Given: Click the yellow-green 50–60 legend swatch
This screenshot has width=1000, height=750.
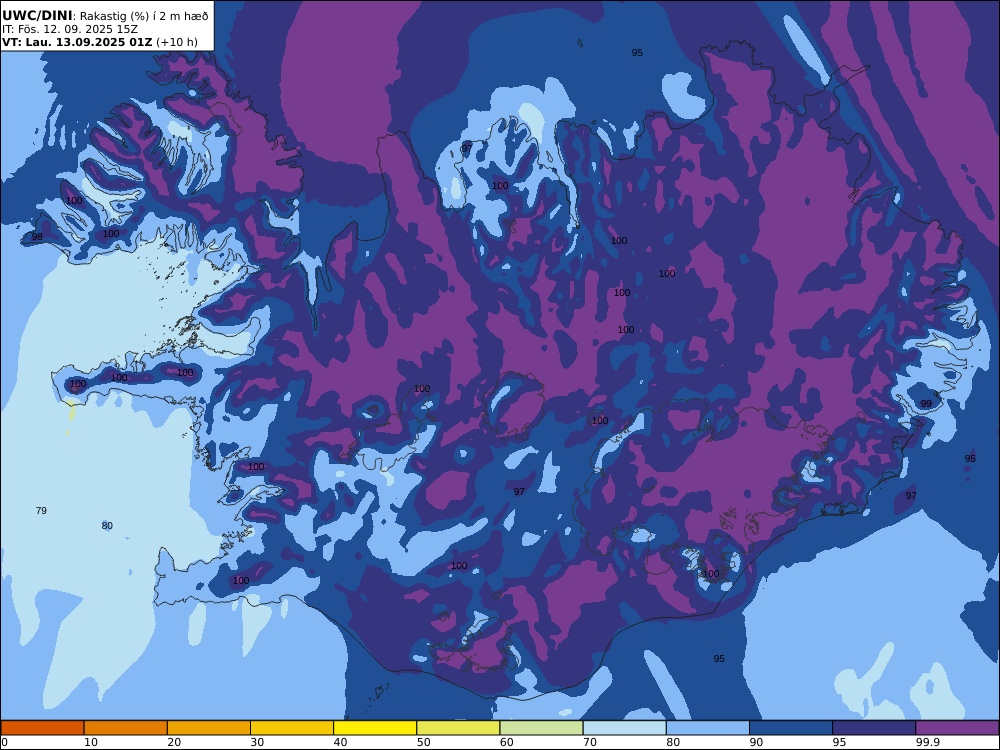Looking at the screenshot, I should (x=458, y=728).
